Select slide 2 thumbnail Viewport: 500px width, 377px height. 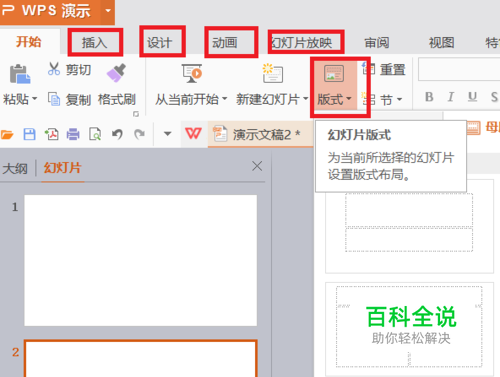pos(140,358)
